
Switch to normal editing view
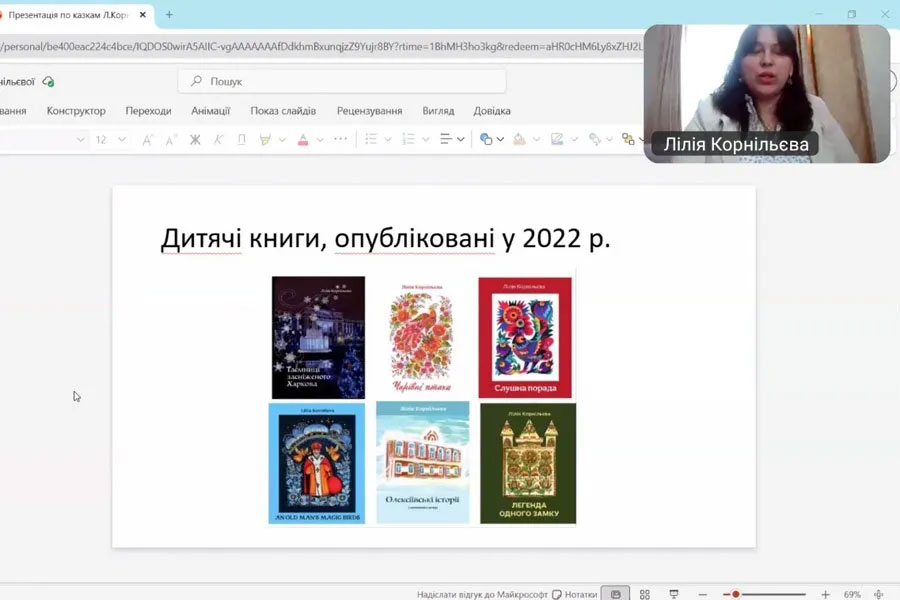(615, 594)
